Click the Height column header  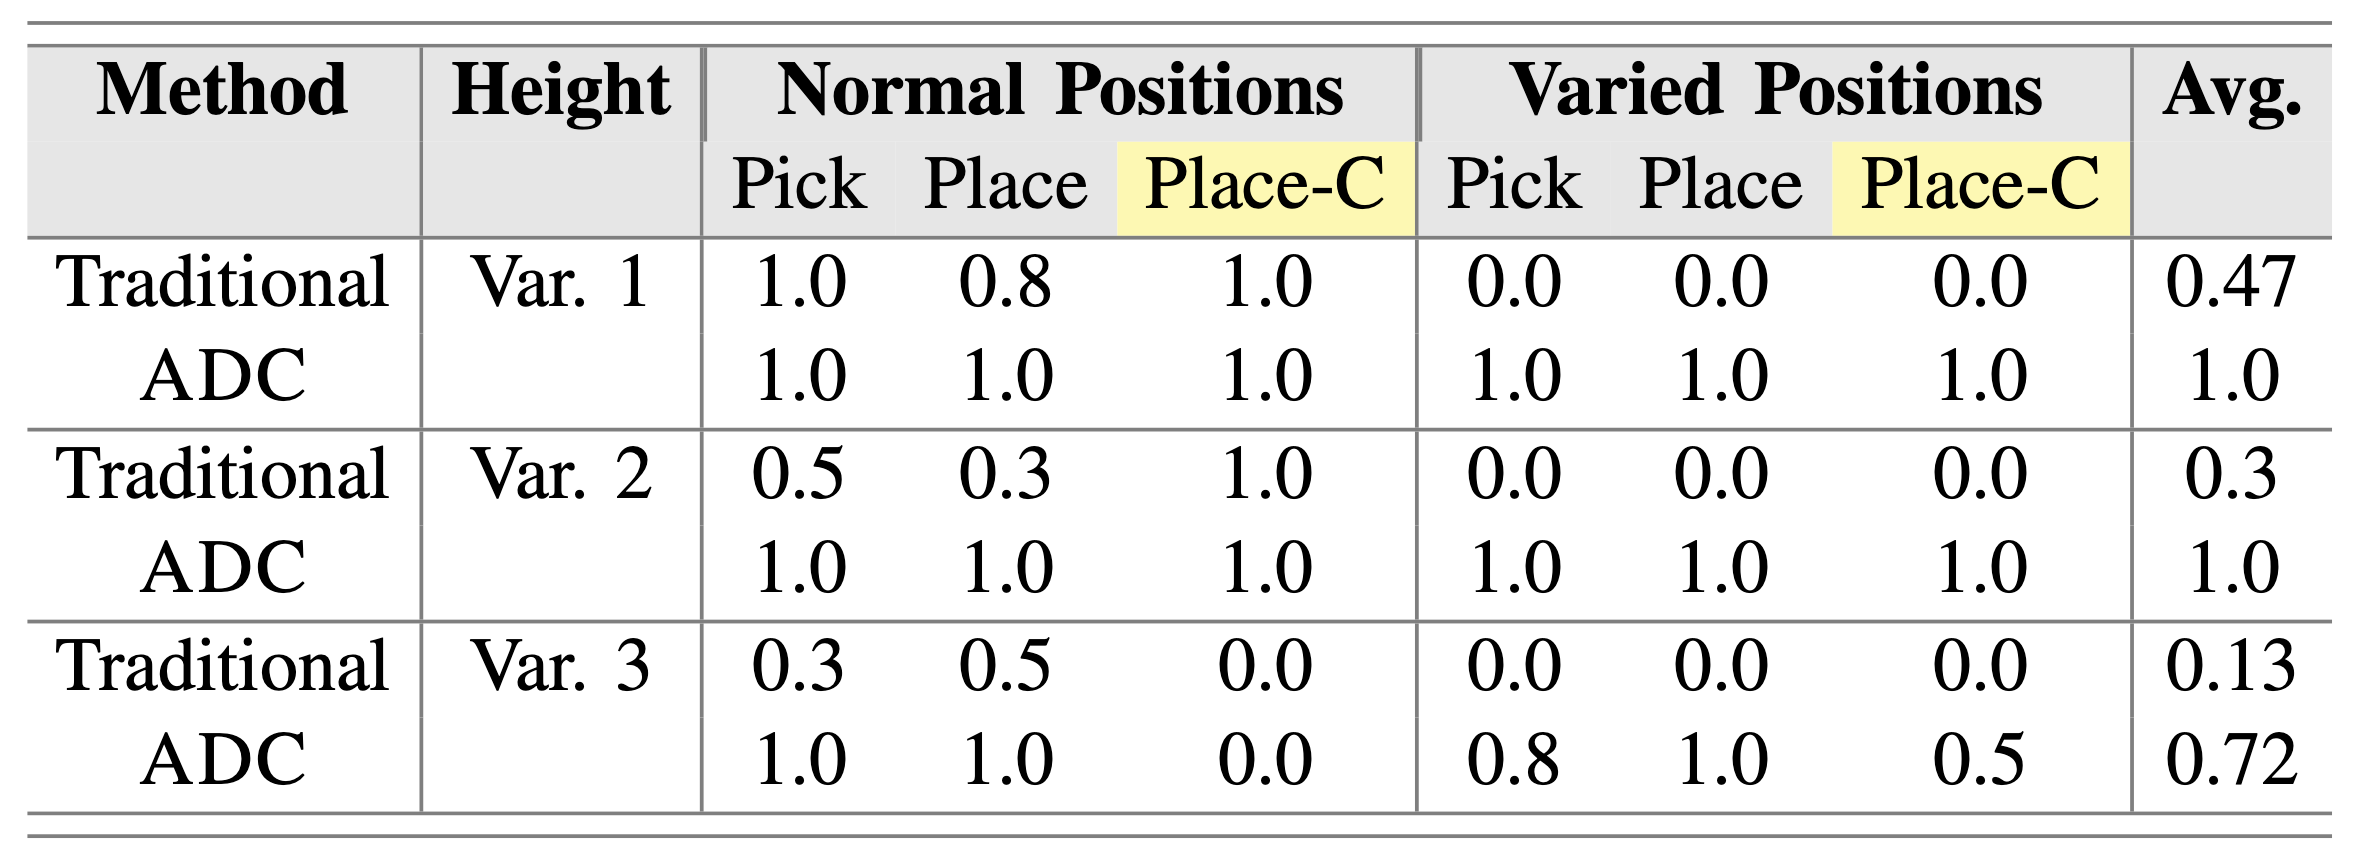(x=561, y=91)
